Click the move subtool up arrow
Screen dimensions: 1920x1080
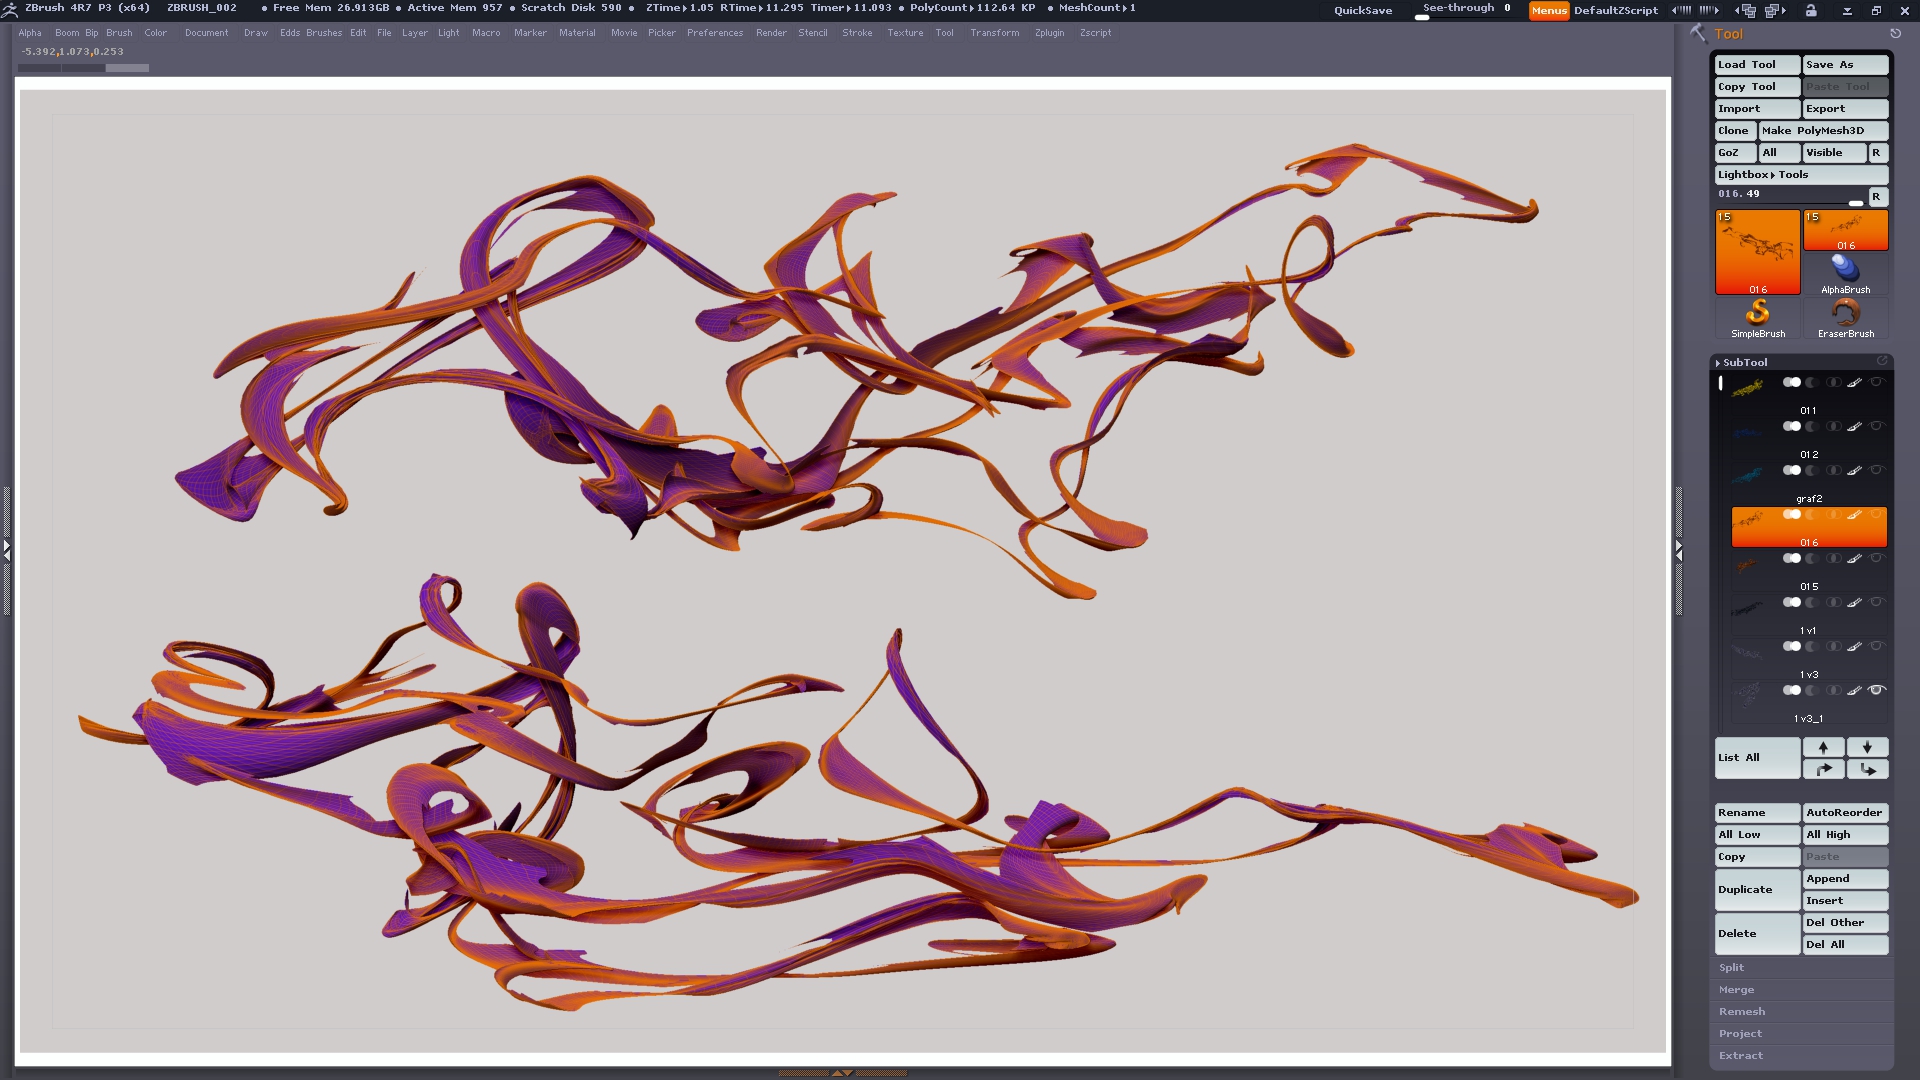(x=1823, y=747)
